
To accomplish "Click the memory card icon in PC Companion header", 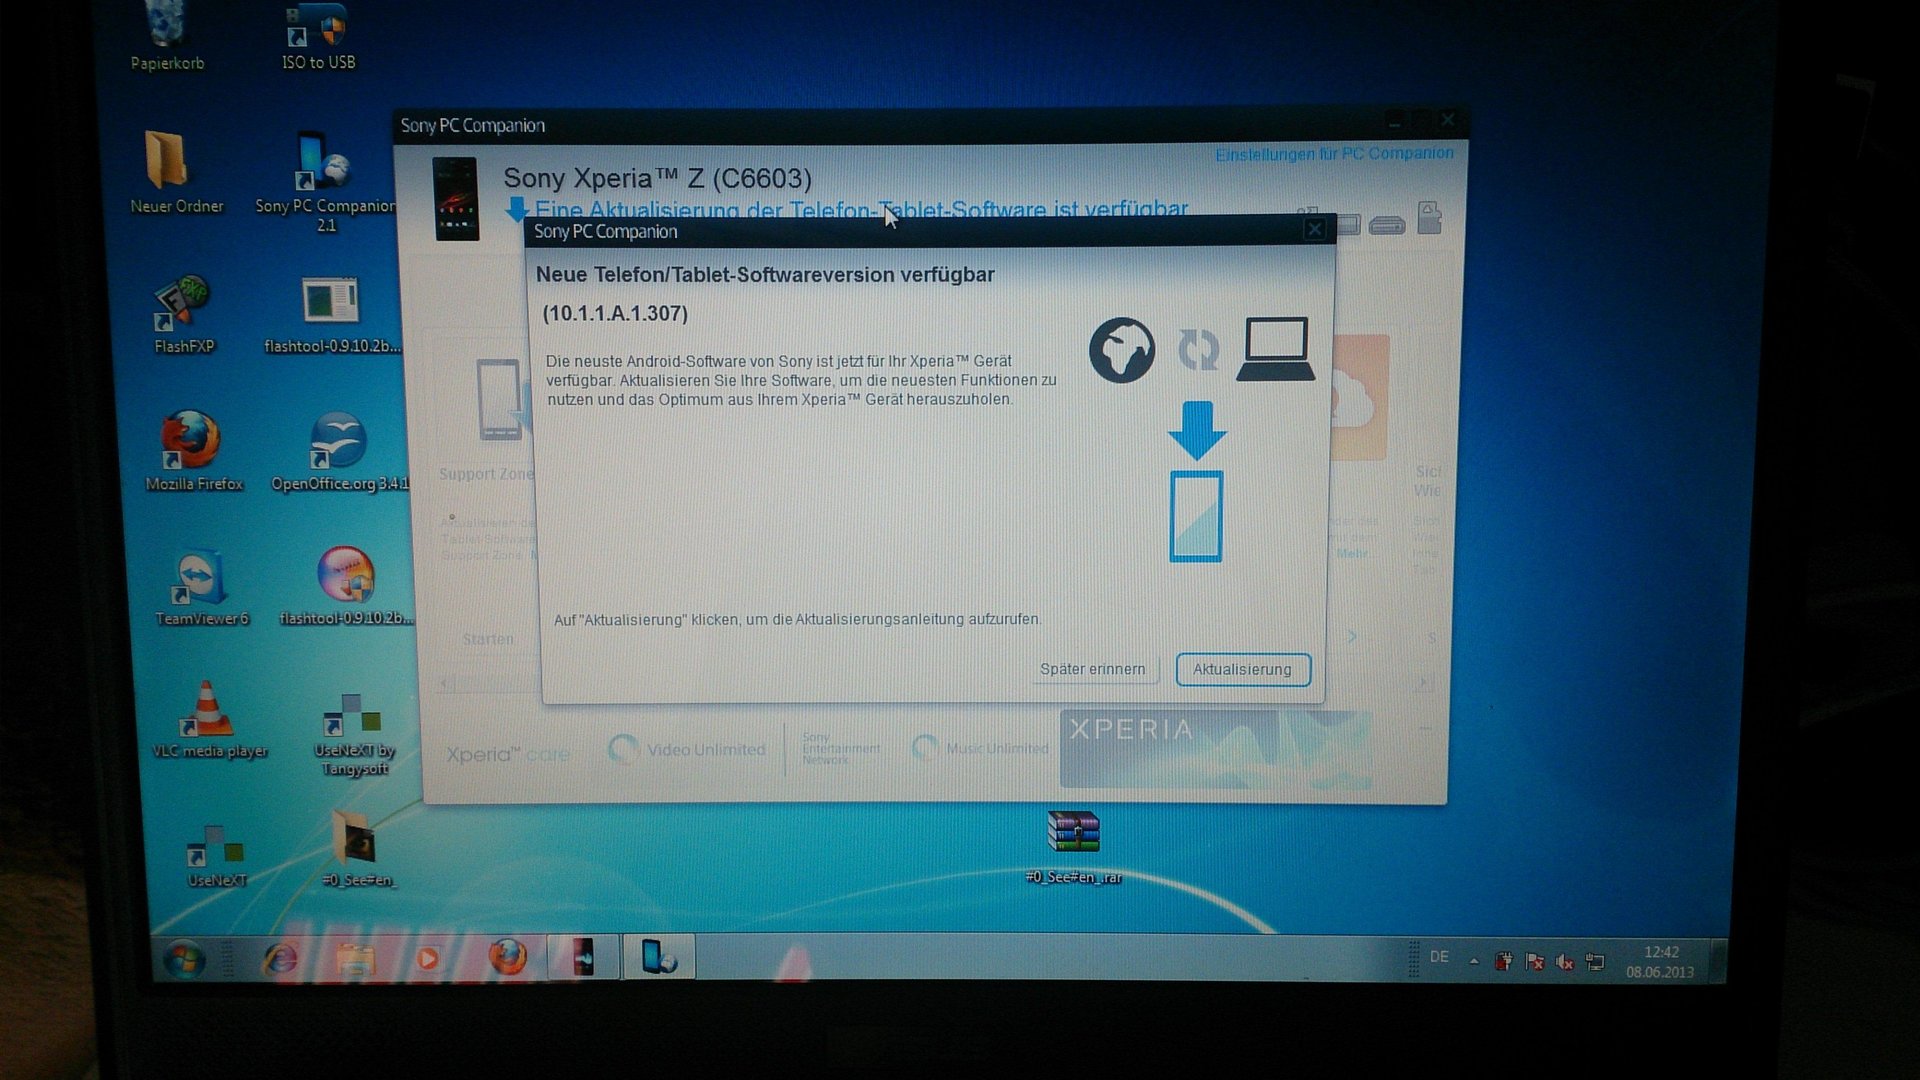I will (x=1430, y=218).
